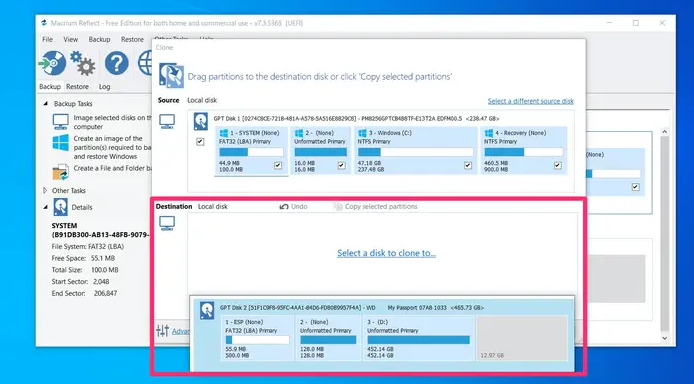Open the gears defaults toolbar icon
Viewport: 694px width, 384px height.
(x=83, y=63)
